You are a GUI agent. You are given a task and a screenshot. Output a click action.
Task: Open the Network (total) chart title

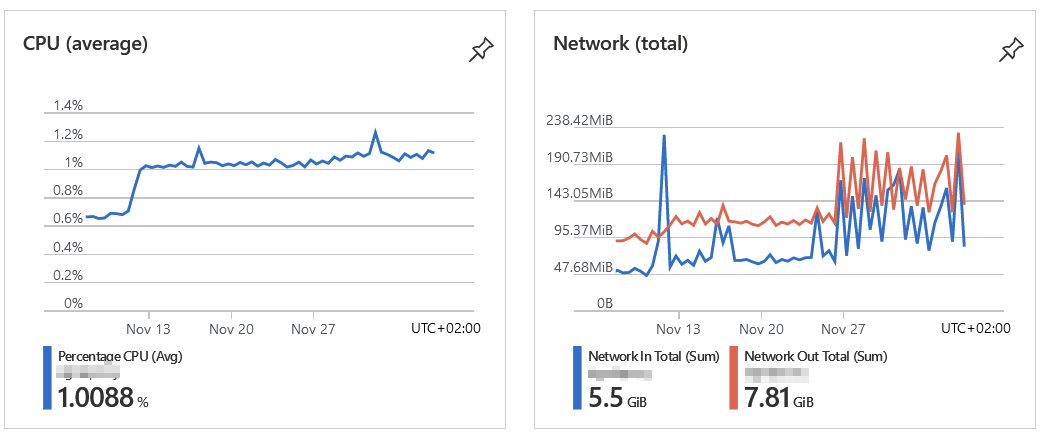[x=620, y=44]
